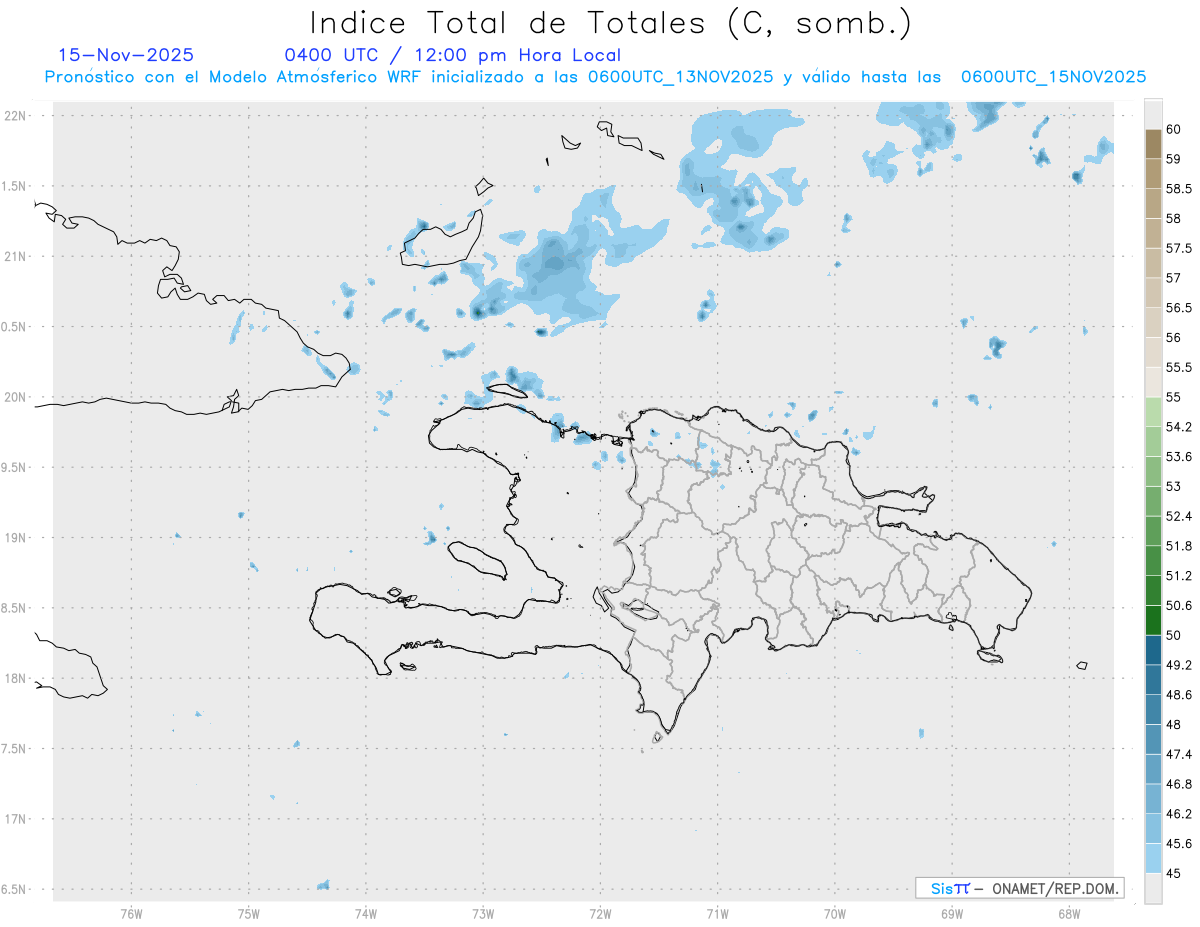The width and height of the screenshot is (1200, 927).
Task: Click the "70W" longitude label
Action: point(835,913)
